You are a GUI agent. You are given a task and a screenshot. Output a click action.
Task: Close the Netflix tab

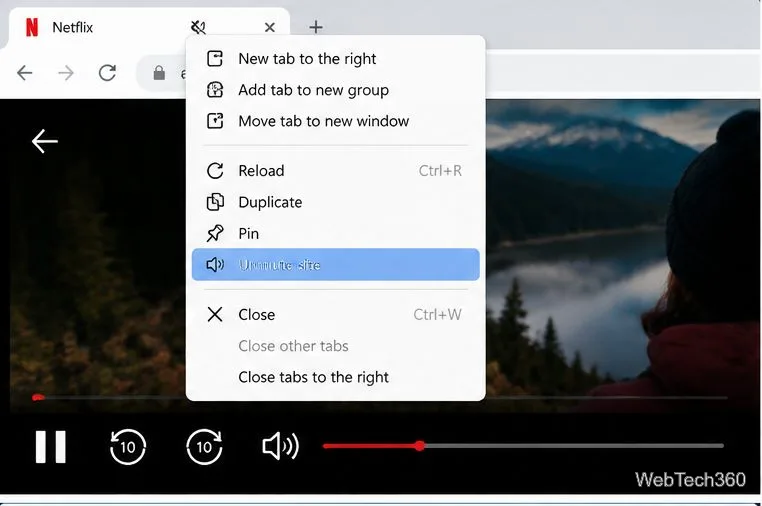coord(270,28)
